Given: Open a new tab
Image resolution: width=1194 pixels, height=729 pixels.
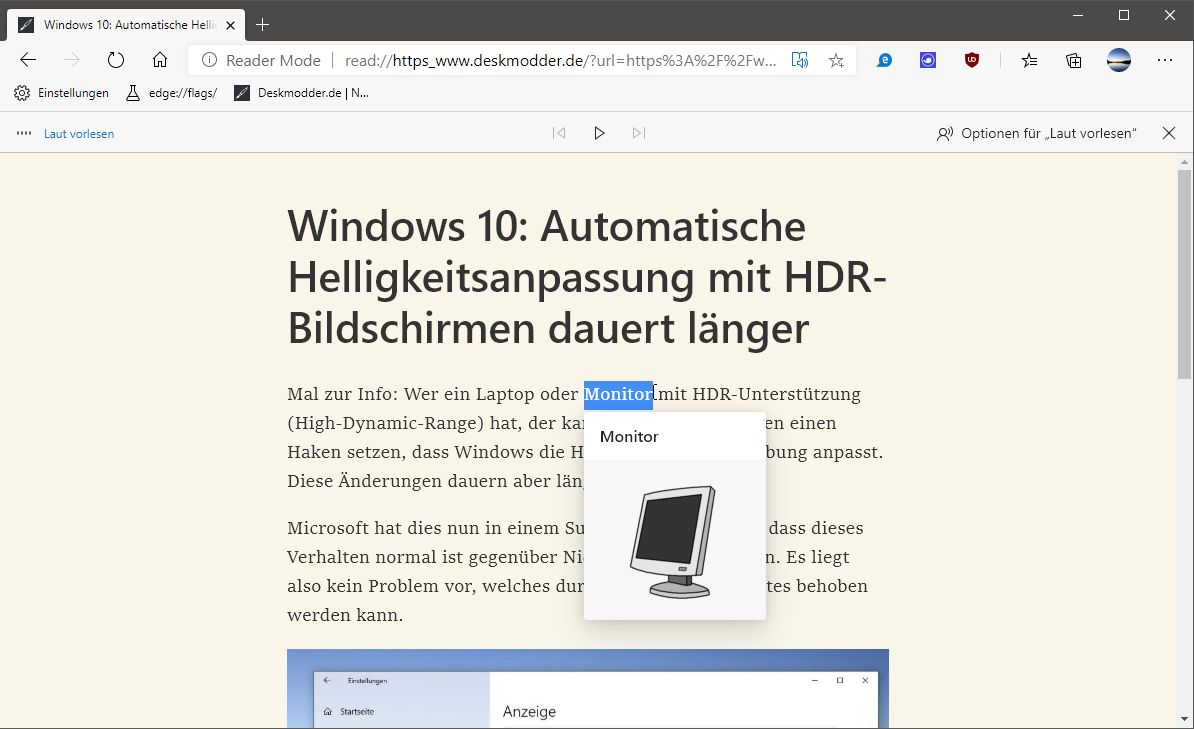Looking at the screenshot, I should coord(262,24).
